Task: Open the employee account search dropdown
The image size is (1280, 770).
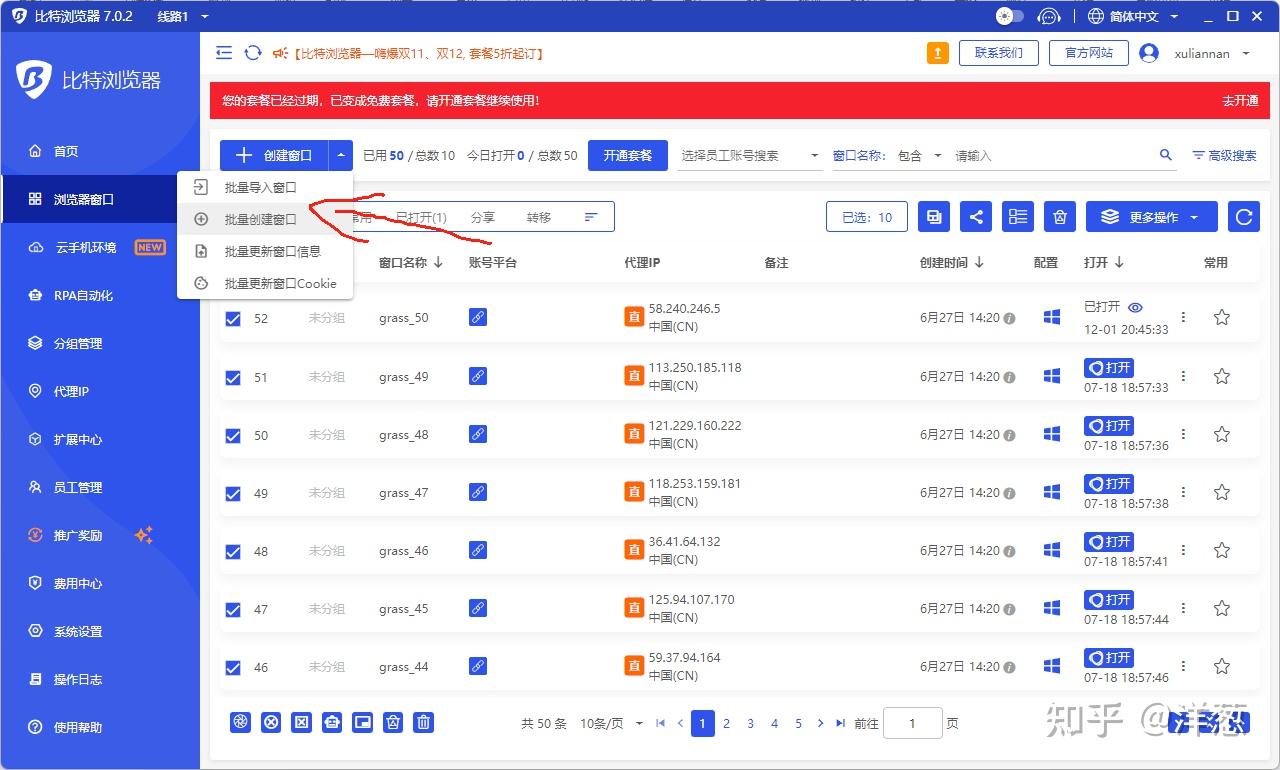Action: pyautogui.click(x=750, y=155)
